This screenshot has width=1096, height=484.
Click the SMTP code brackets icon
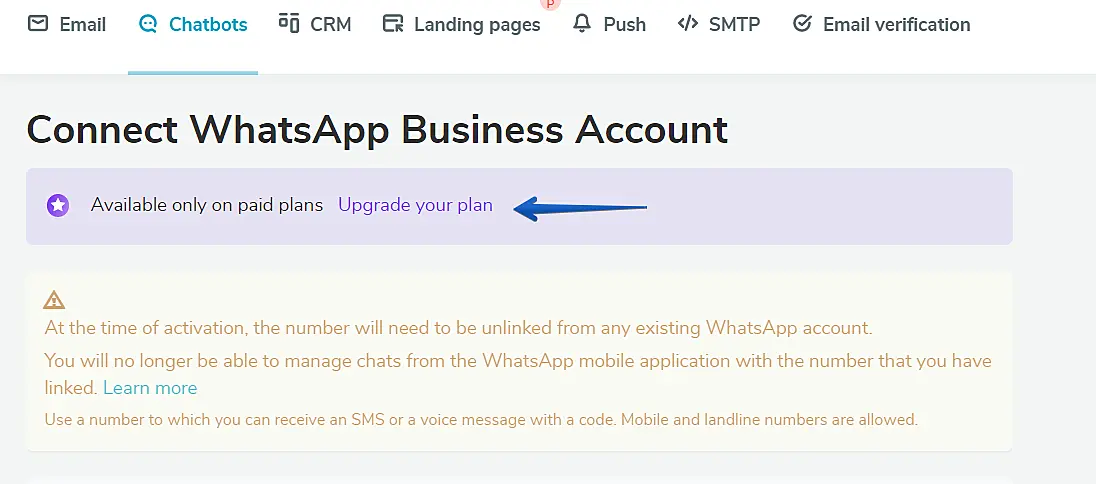(x=687, y=24)
